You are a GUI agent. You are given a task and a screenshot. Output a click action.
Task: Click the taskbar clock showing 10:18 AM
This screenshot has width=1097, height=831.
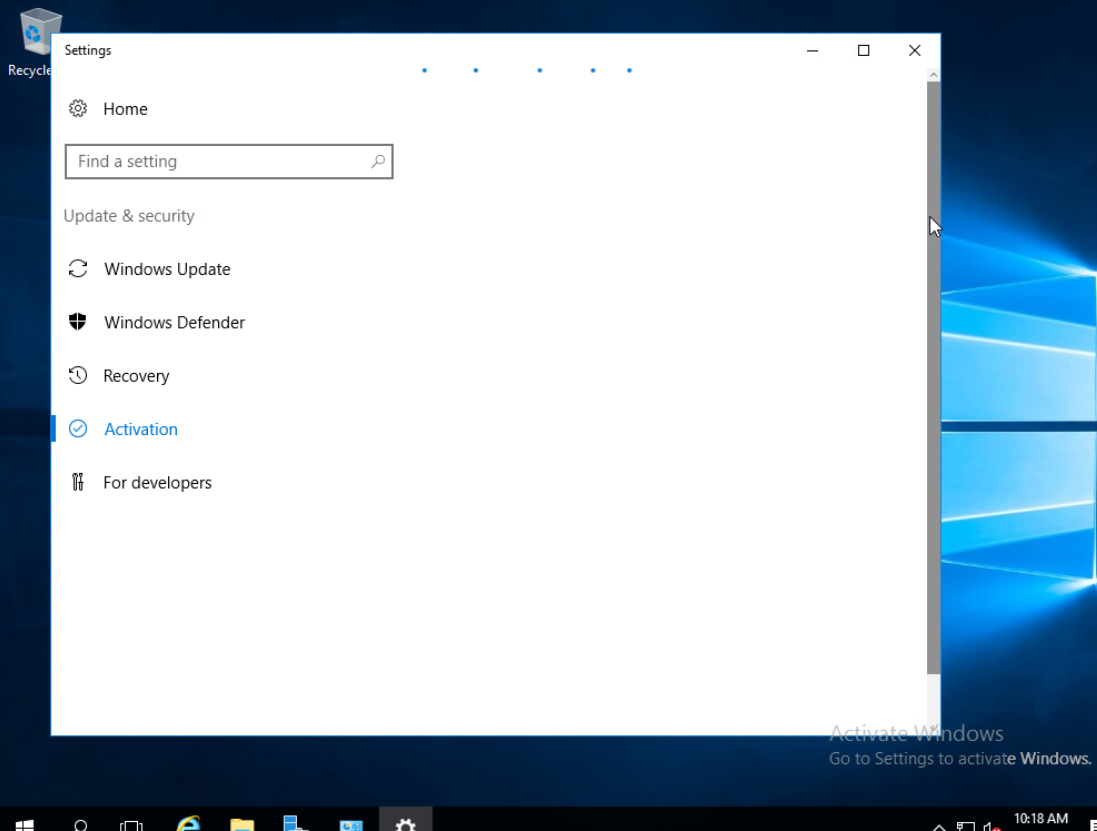pos(1040,818)
